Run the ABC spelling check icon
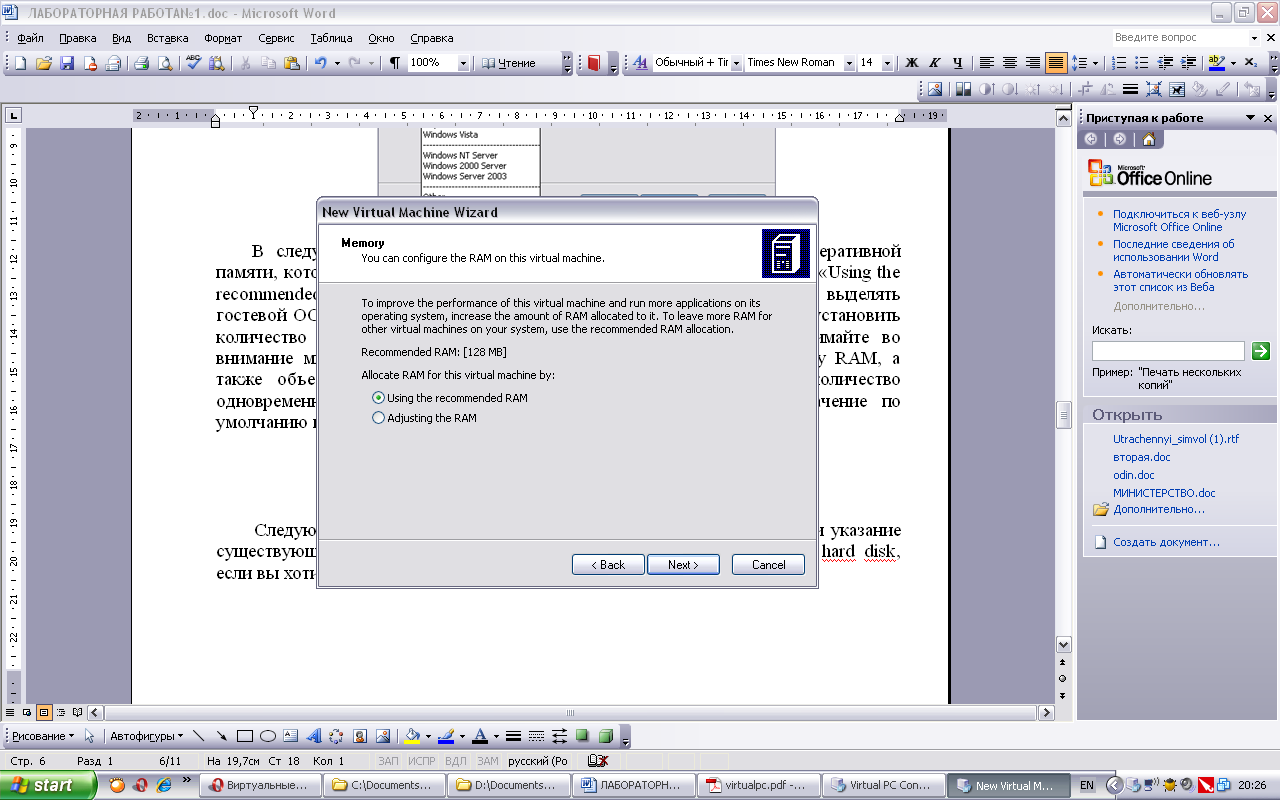 (x=194, y=63)
